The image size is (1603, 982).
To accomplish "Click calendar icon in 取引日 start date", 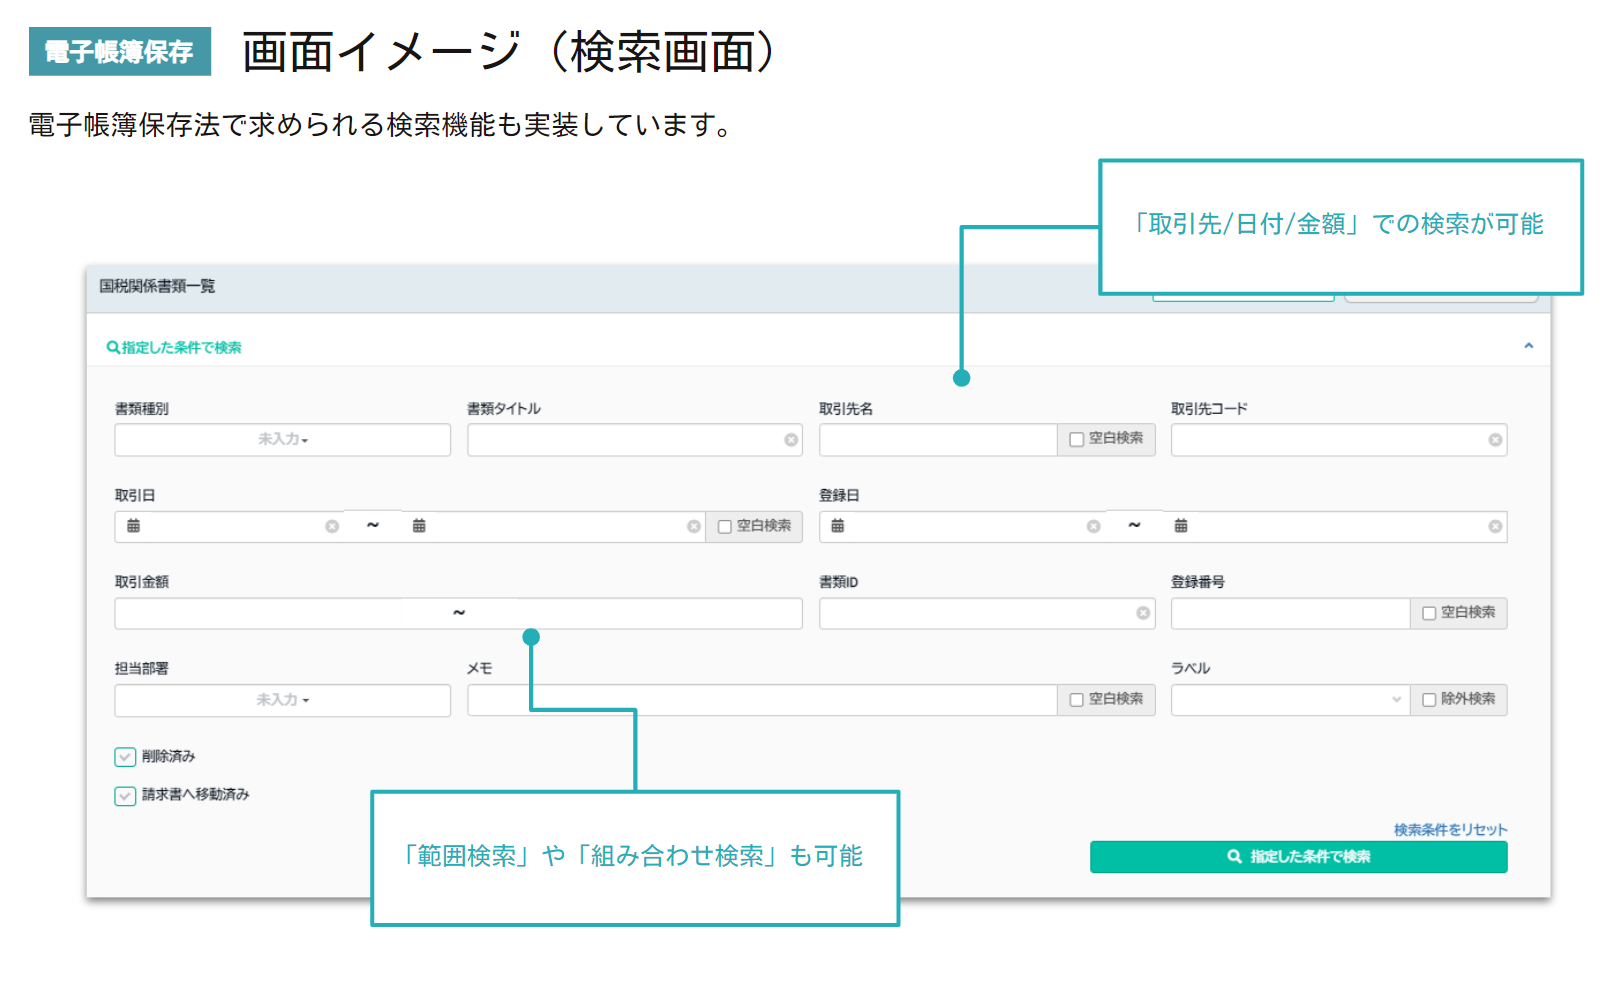I will coord(133,526).
